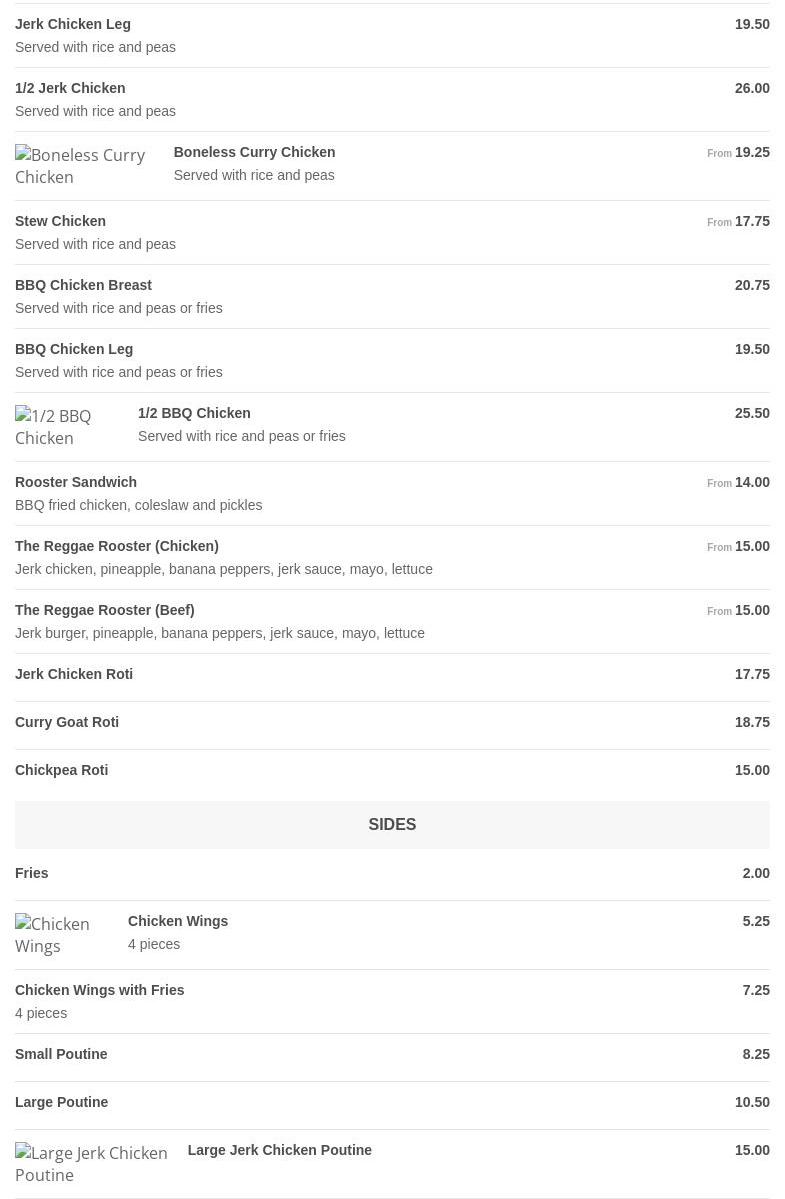Open the Boneless Curry Chicken image thumbnail
The width and height of the screenshot is (785, 1199).
tap(82, 166)
